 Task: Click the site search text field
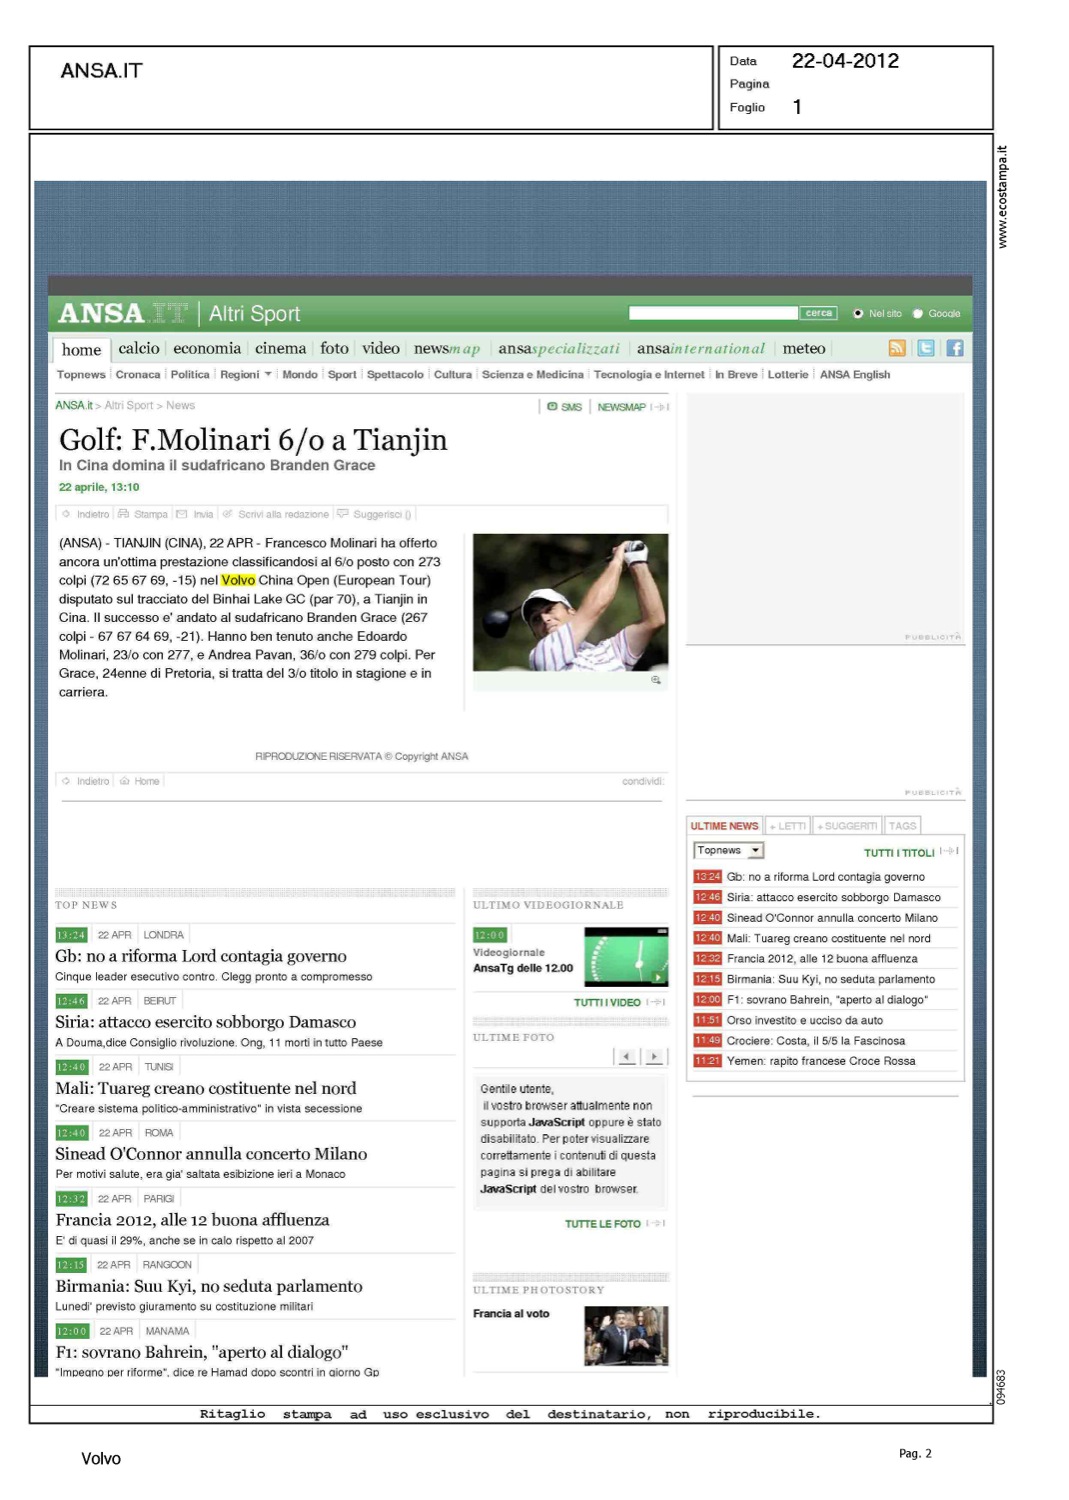[713, 314]
